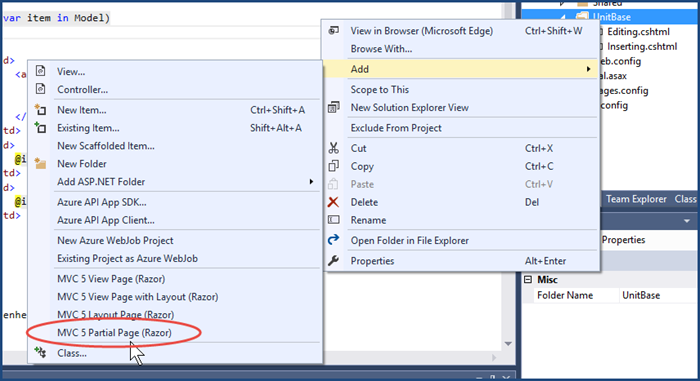Click the New Folder icon
The image size is (700, 381).
pos(41,163)
